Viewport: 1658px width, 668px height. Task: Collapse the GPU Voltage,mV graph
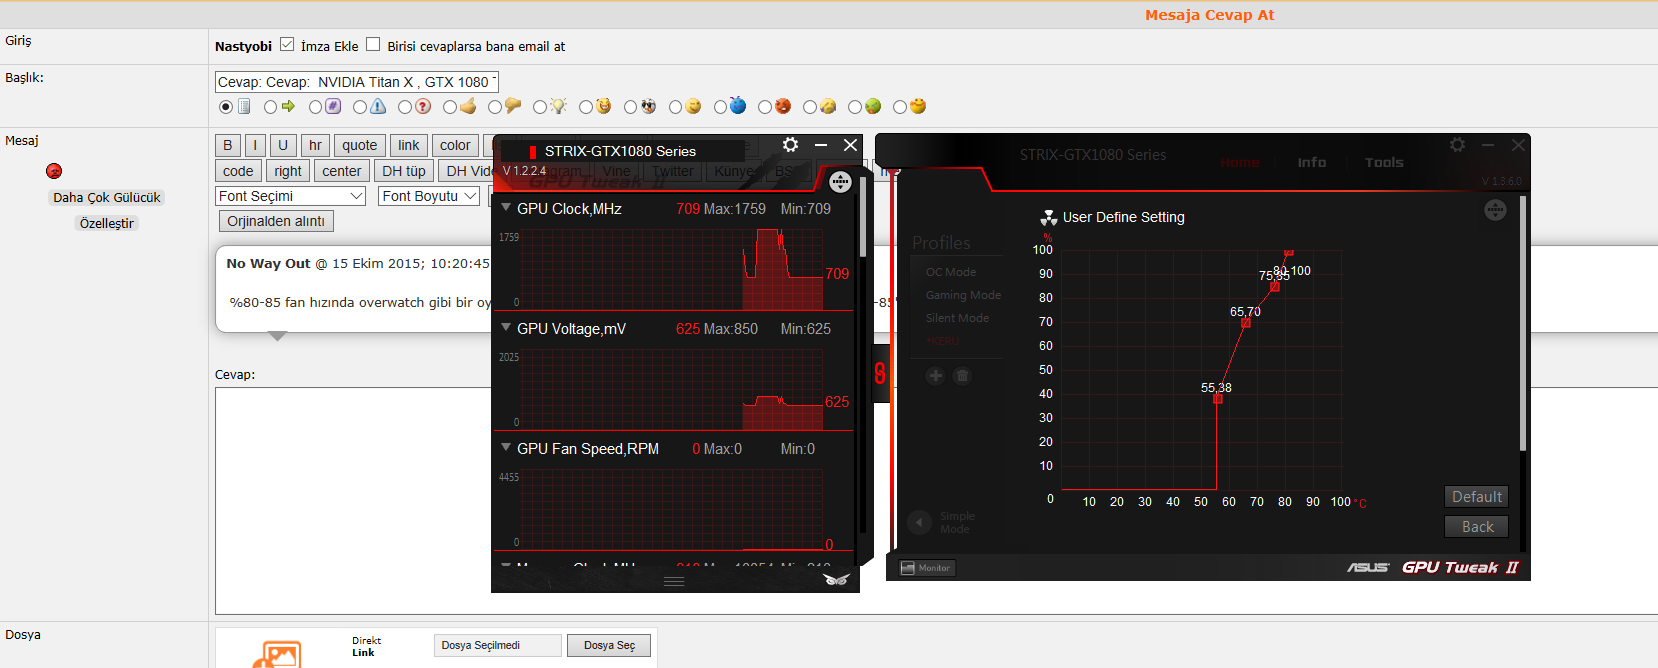click(506, 328)
